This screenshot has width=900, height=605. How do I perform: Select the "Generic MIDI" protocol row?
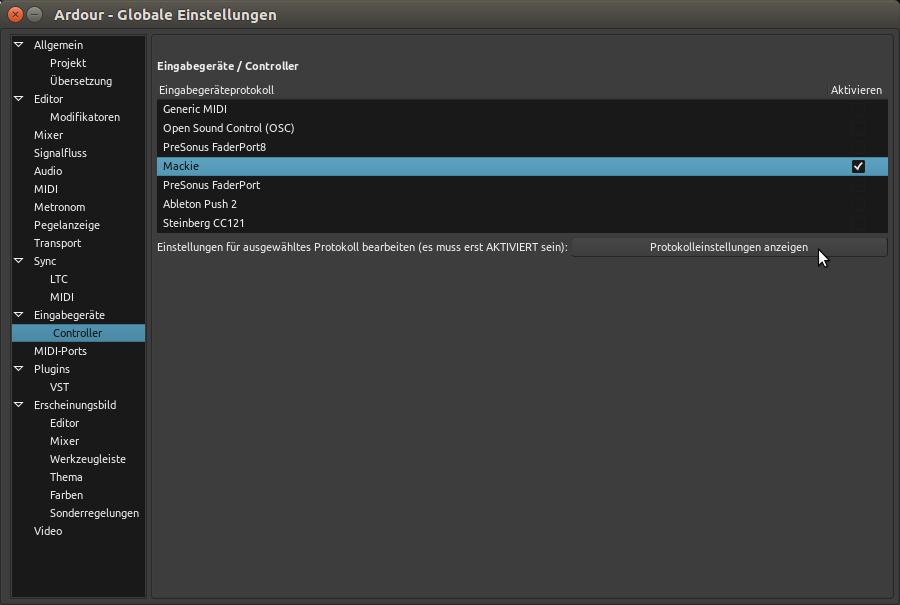pyautogui.click(x=522, y=109)
